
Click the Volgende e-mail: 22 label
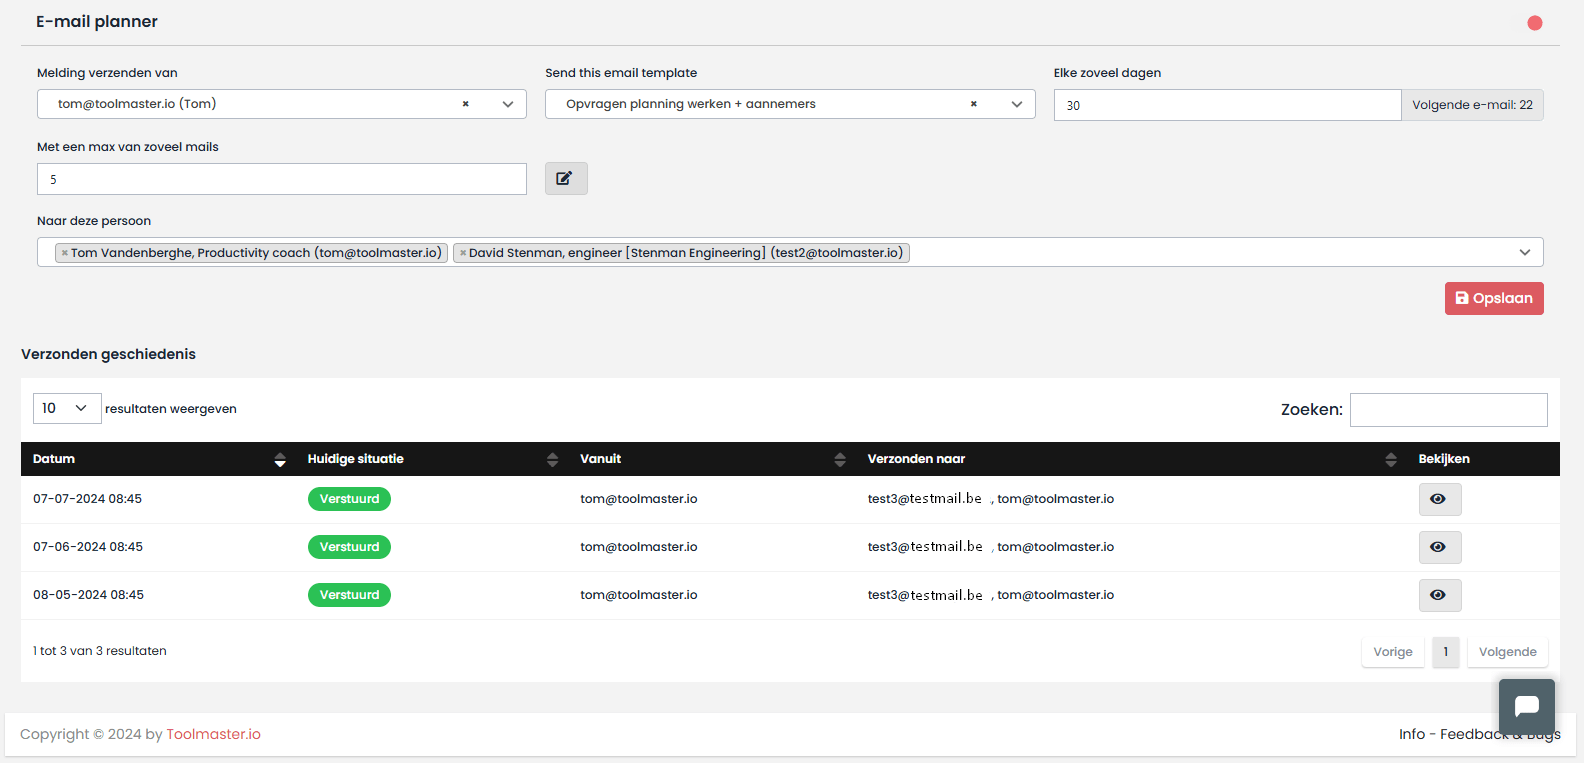coord(1472,105)
